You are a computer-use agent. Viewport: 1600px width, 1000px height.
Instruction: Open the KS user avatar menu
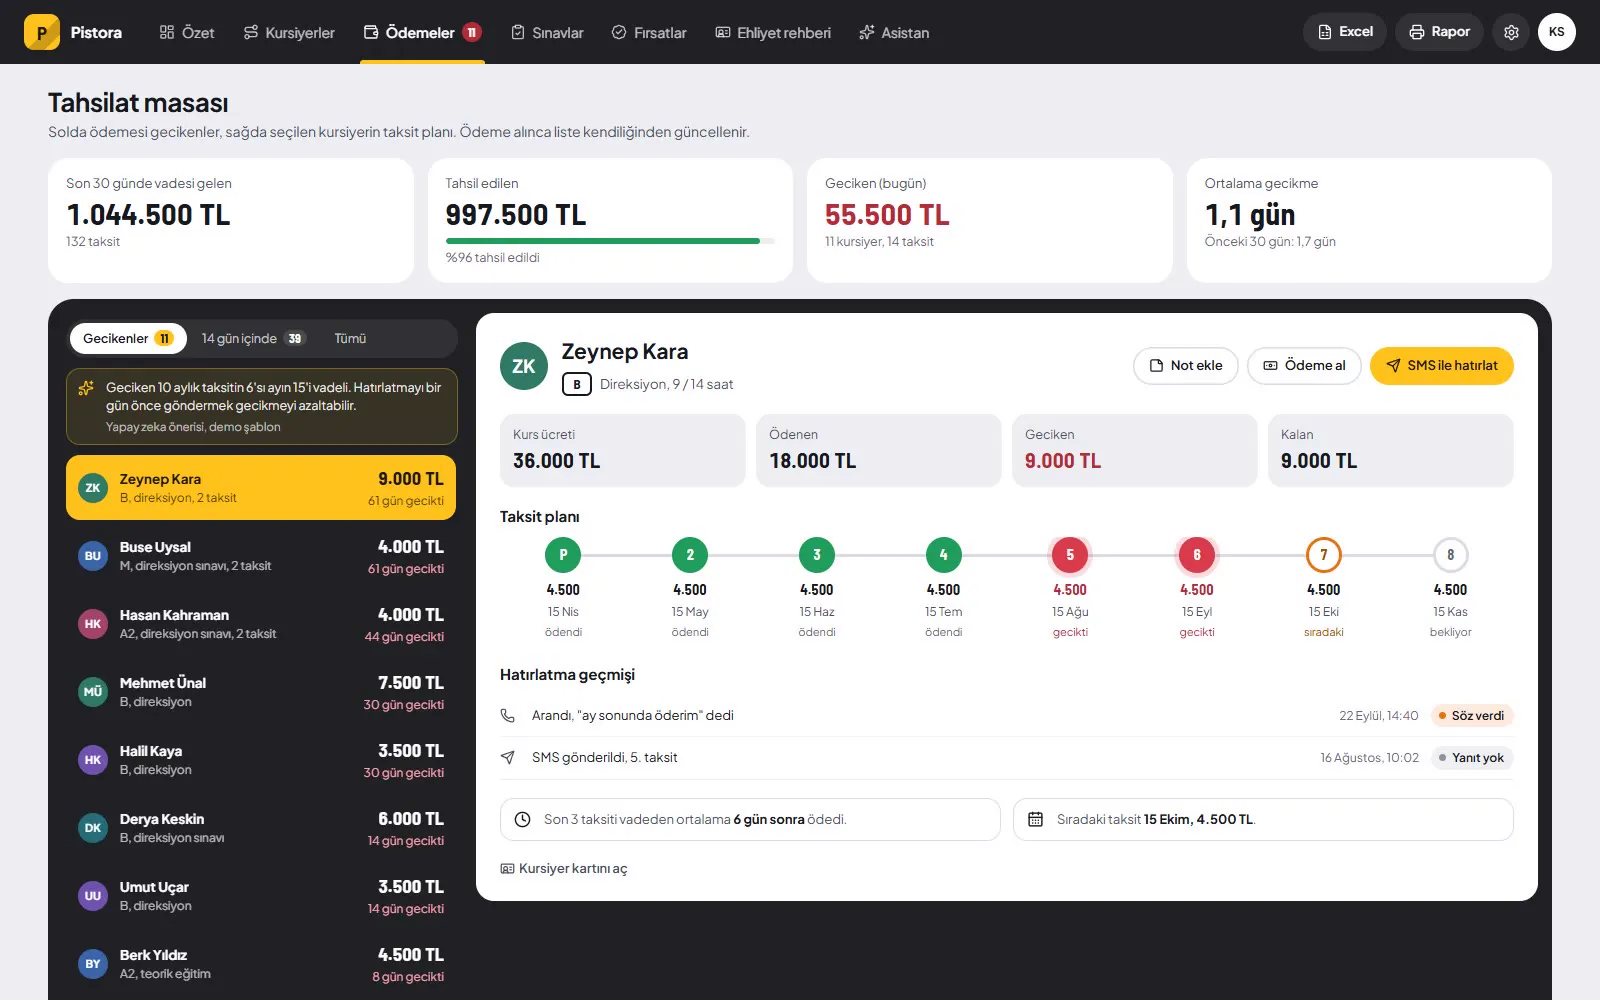point(1556,32)
